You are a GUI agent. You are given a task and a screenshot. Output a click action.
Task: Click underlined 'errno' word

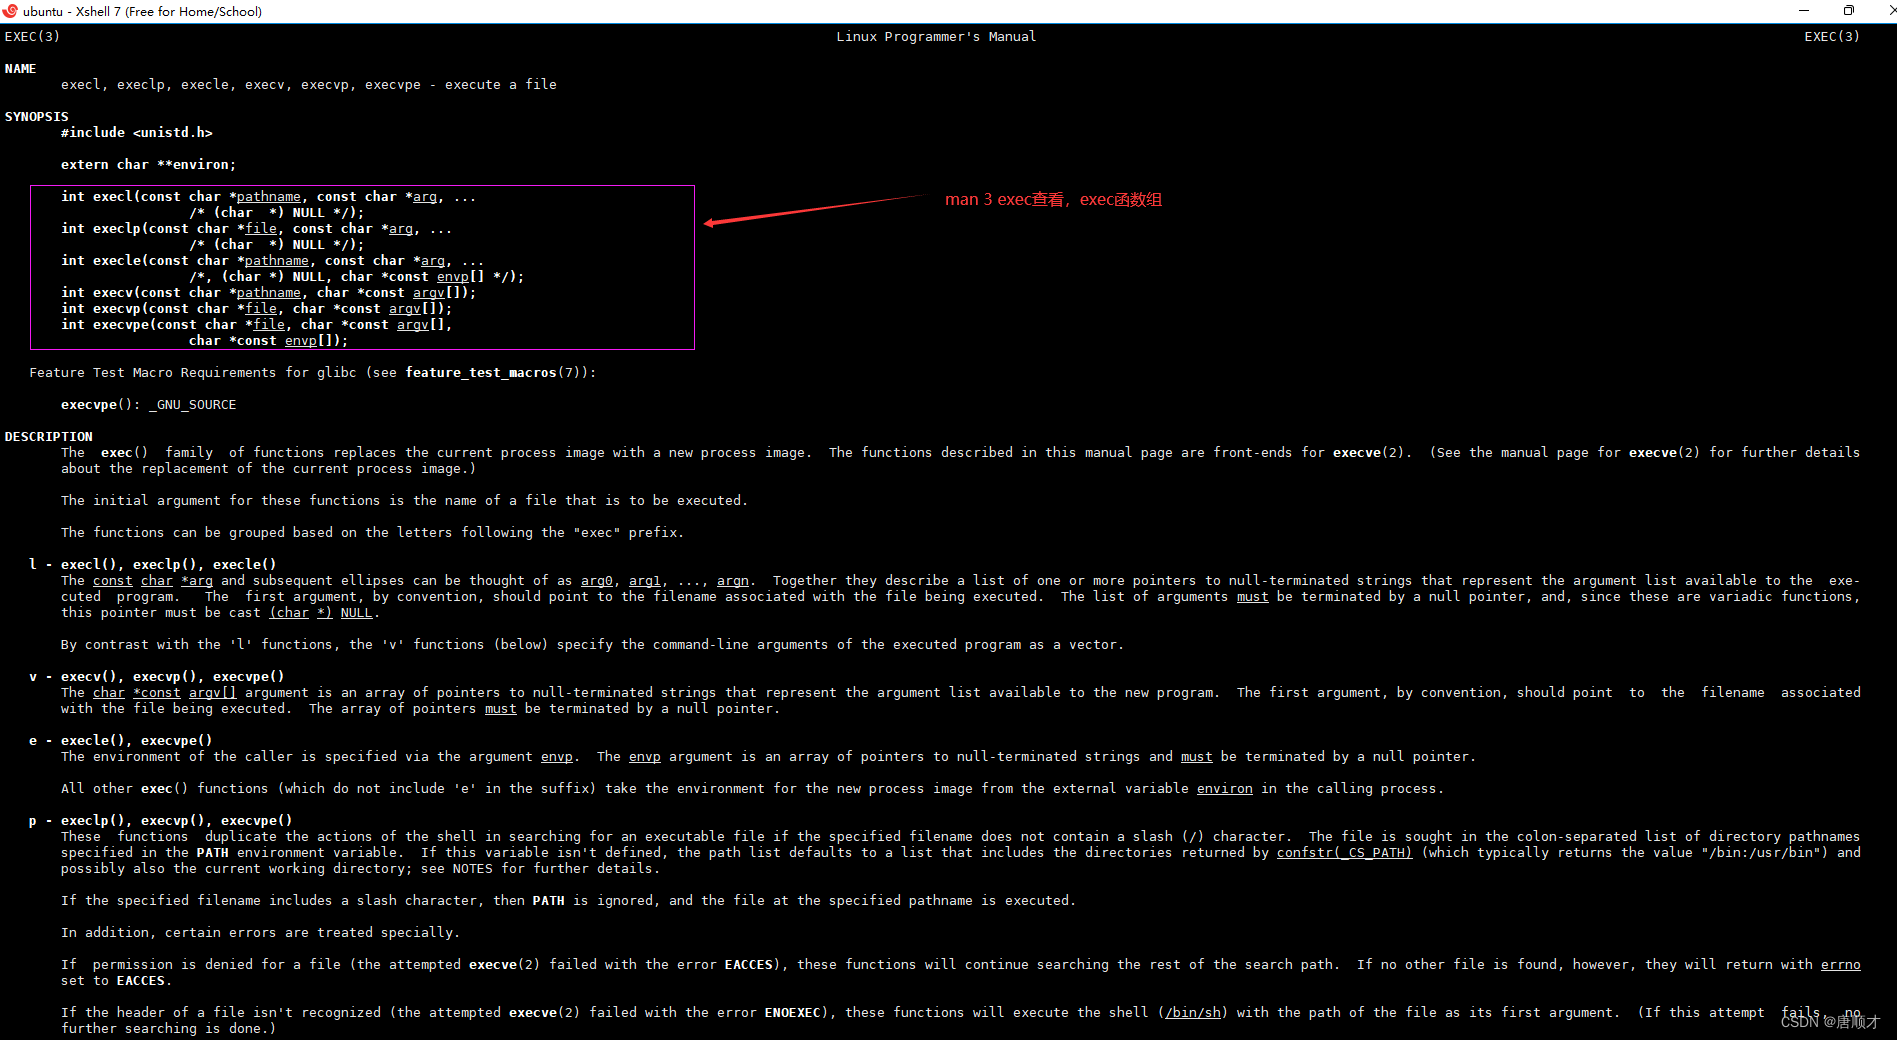pos(1841,965)
